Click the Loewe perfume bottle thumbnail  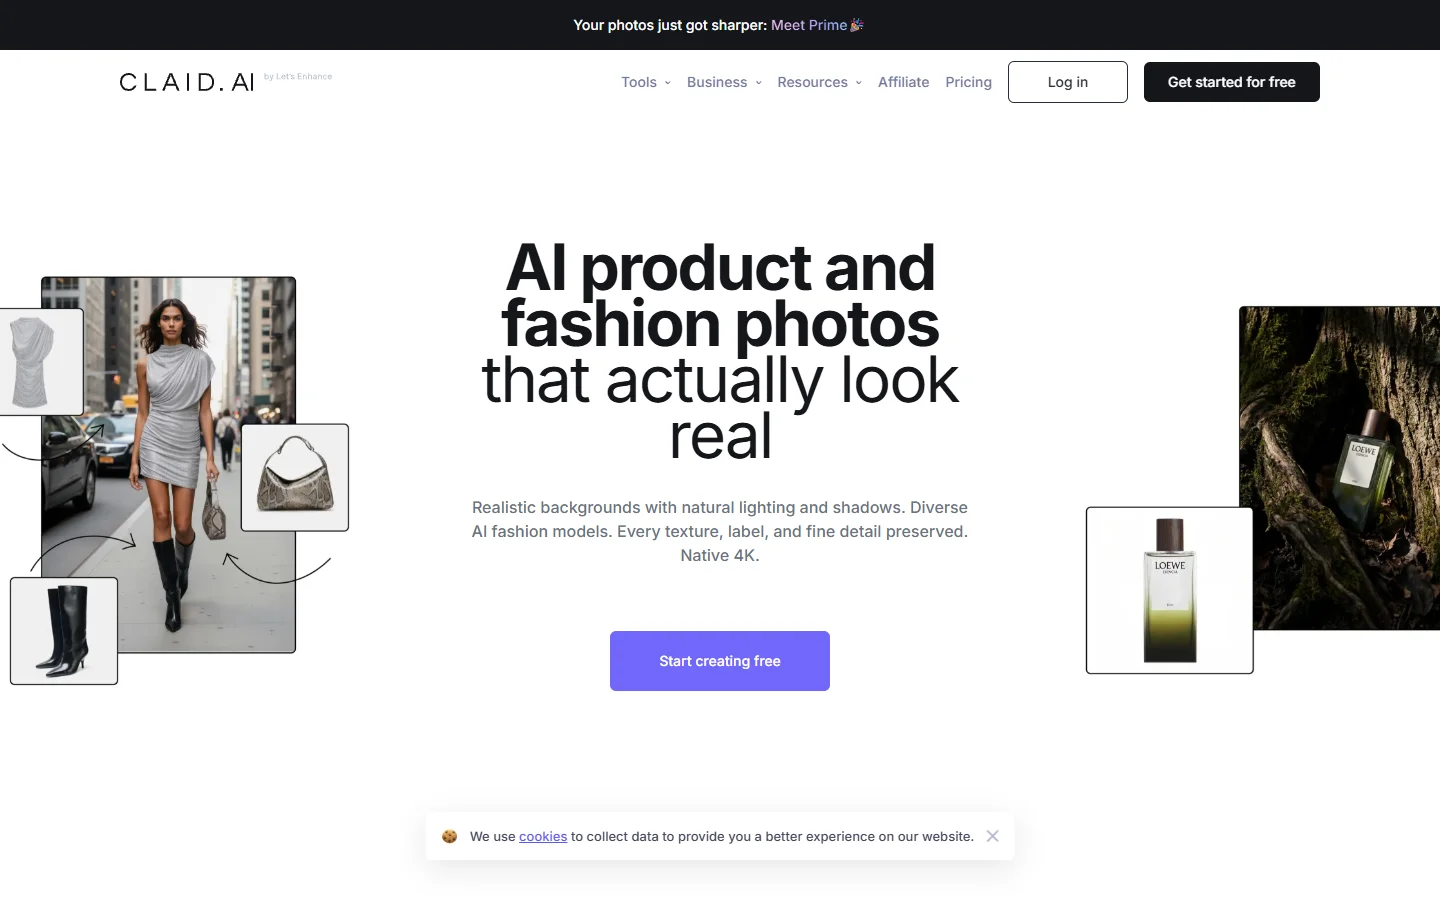coord(1168,590)
